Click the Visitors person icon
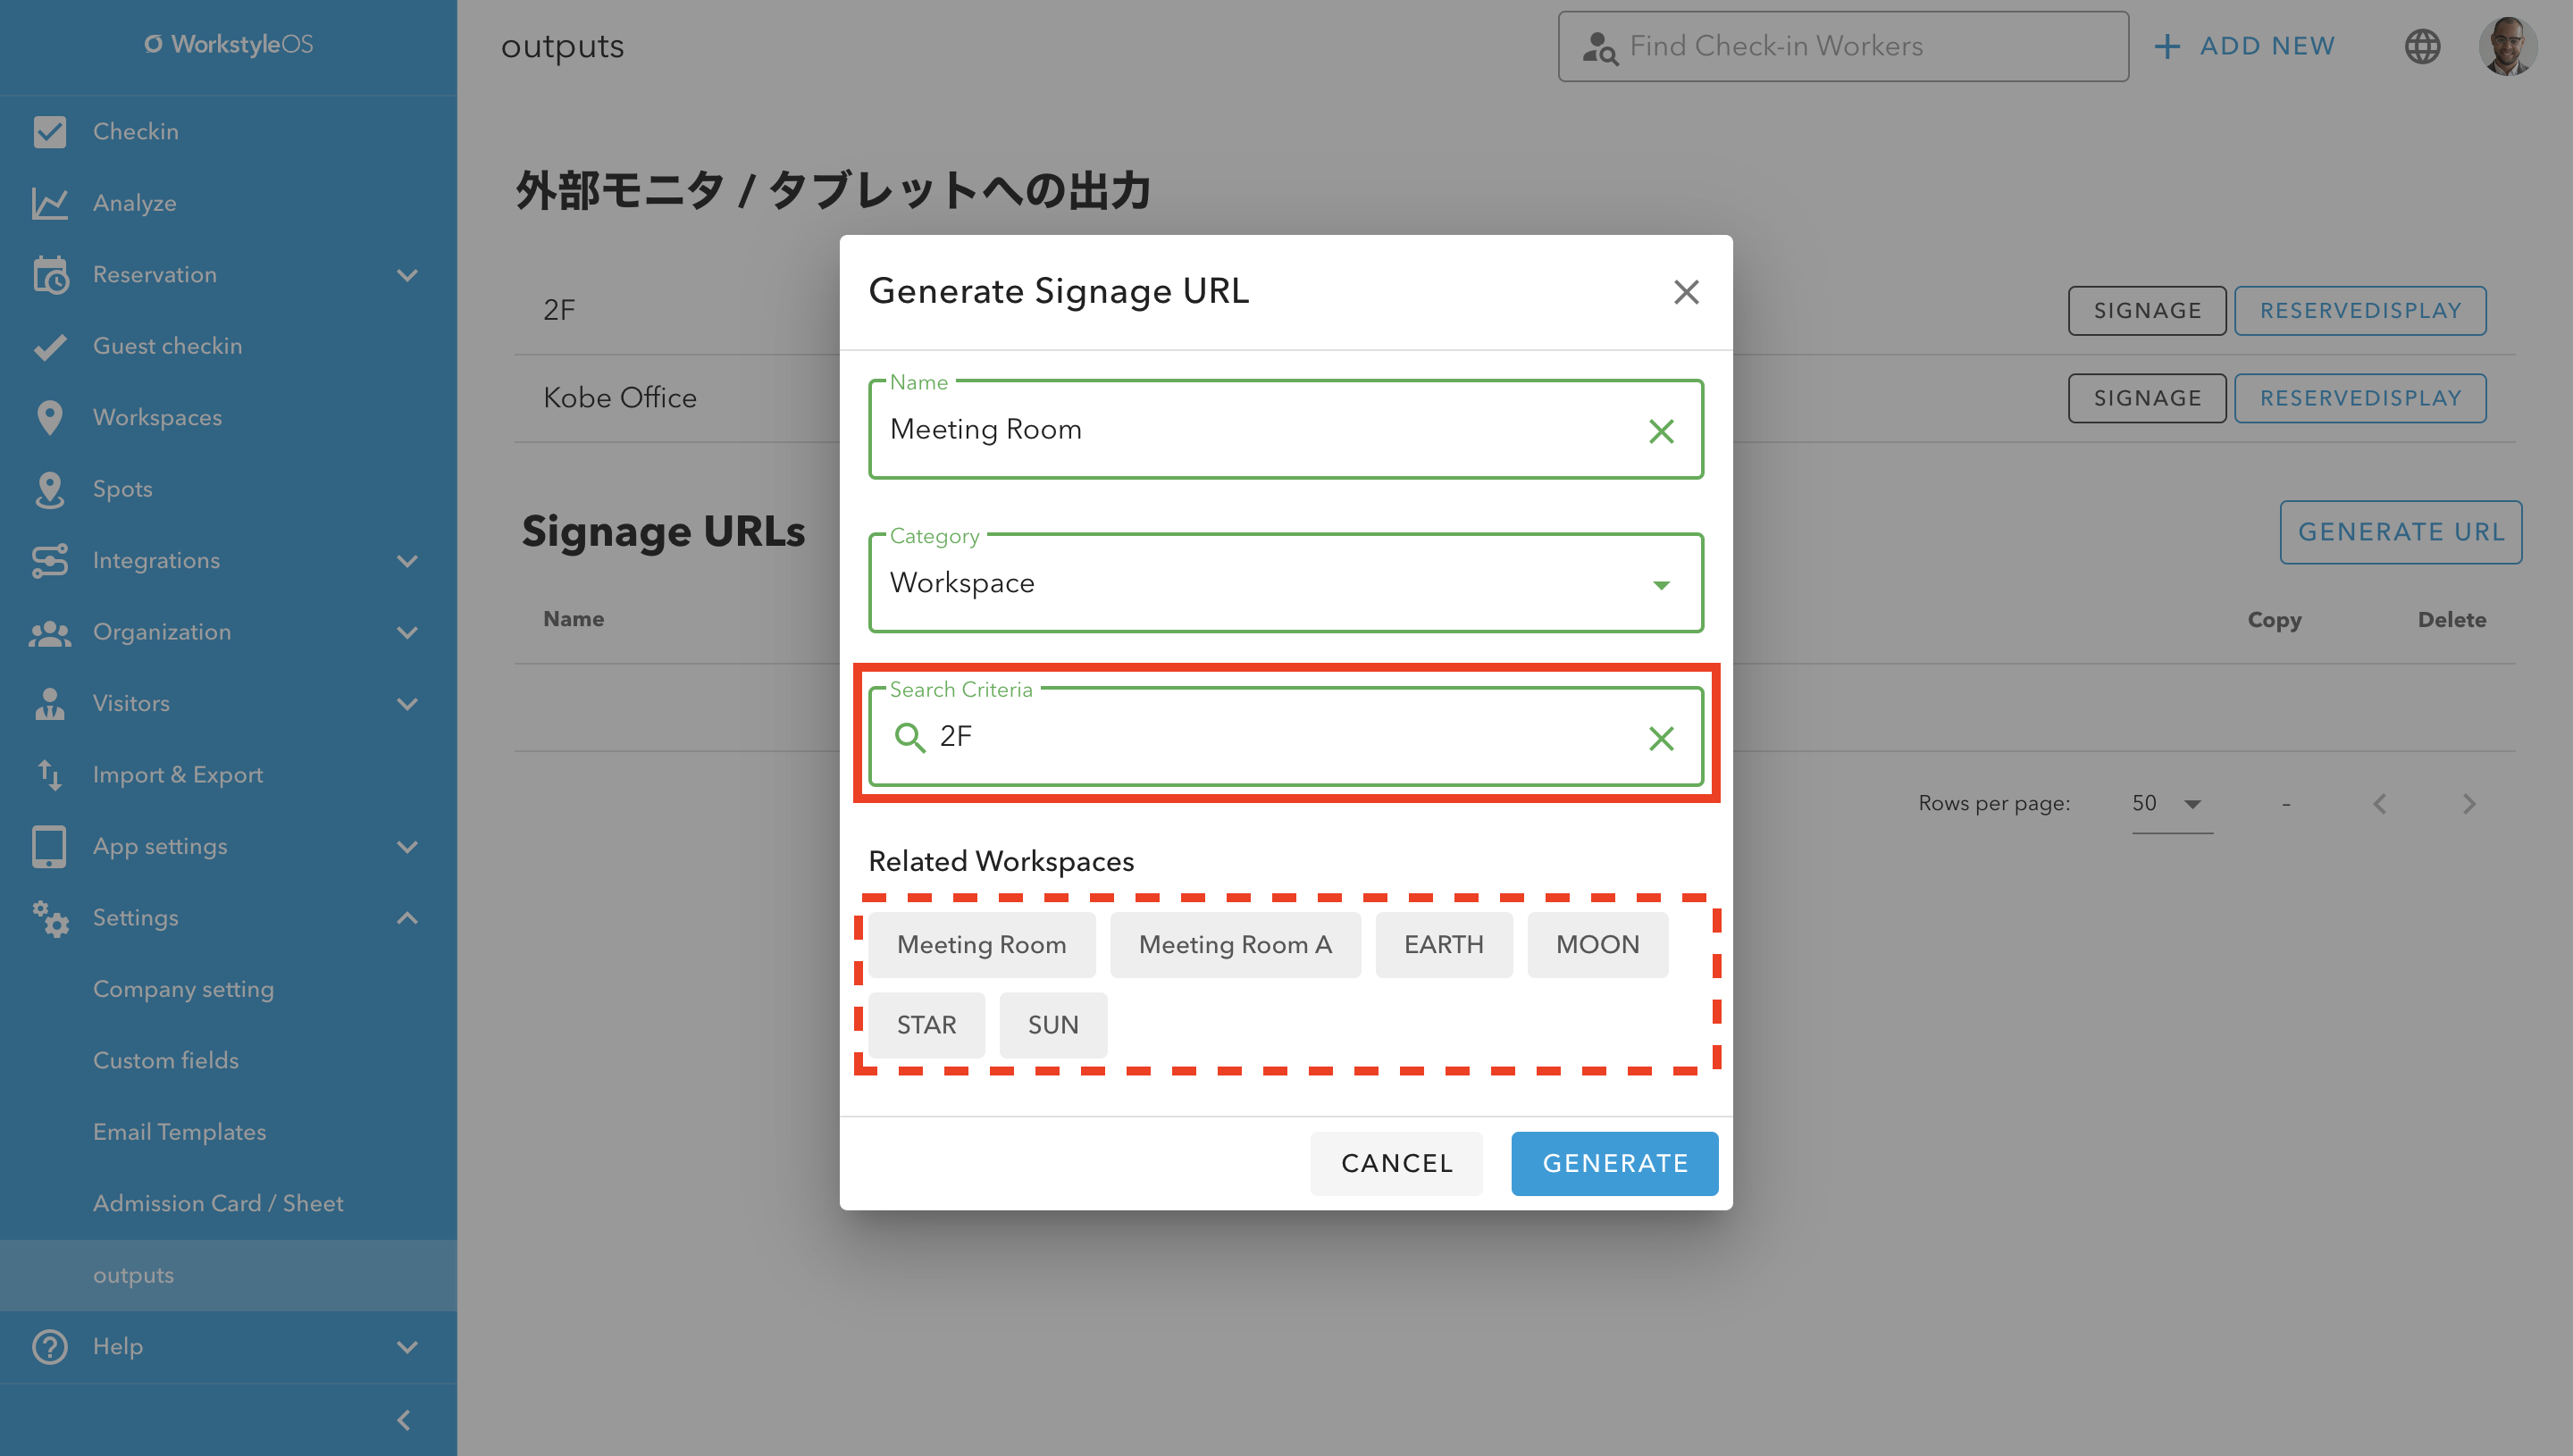 (x=49, y=703)
